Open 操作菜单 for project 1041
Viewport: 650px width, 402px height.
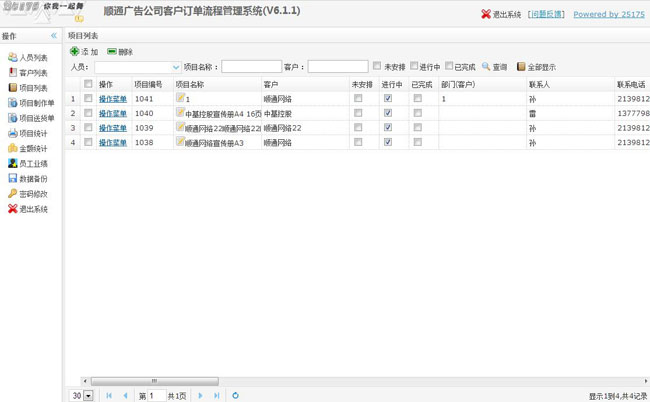pos(113,99)
